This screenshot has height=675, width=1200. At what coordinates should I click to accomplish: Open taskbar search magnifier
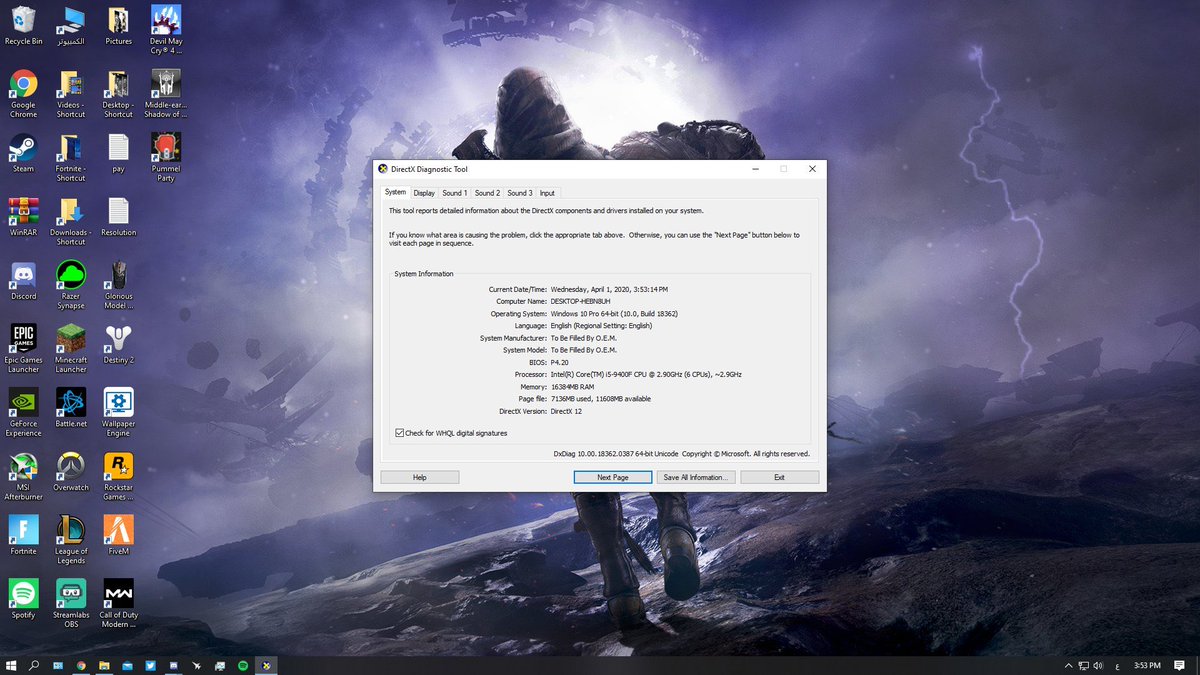click(34, 665)
